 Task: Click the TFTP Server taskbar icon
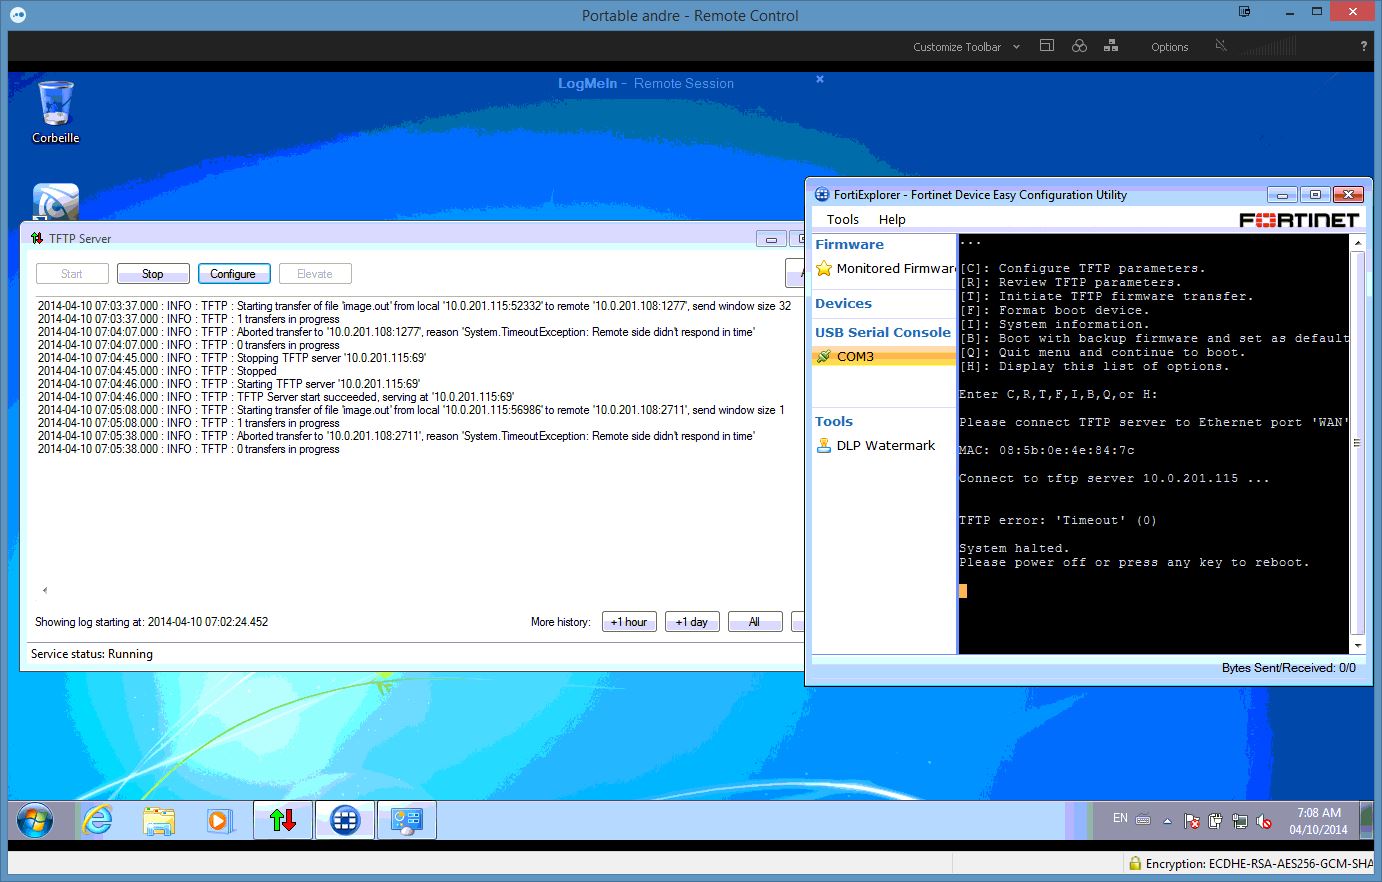tap(283, 820)
